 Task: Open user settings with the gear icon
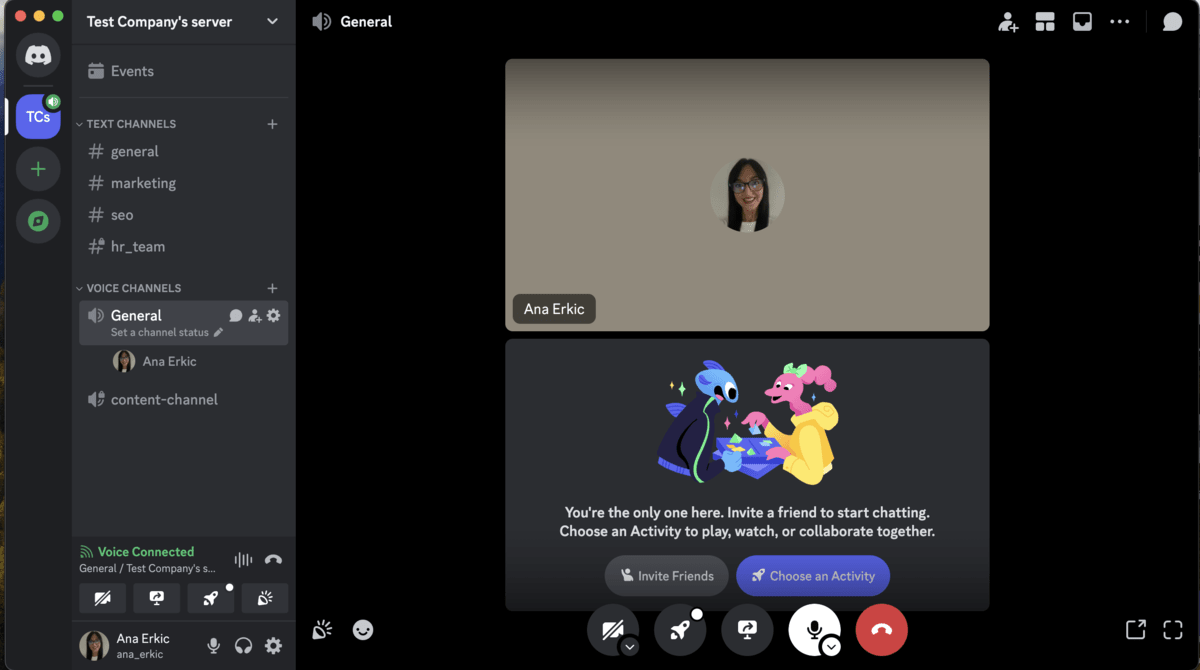(273, 646)
